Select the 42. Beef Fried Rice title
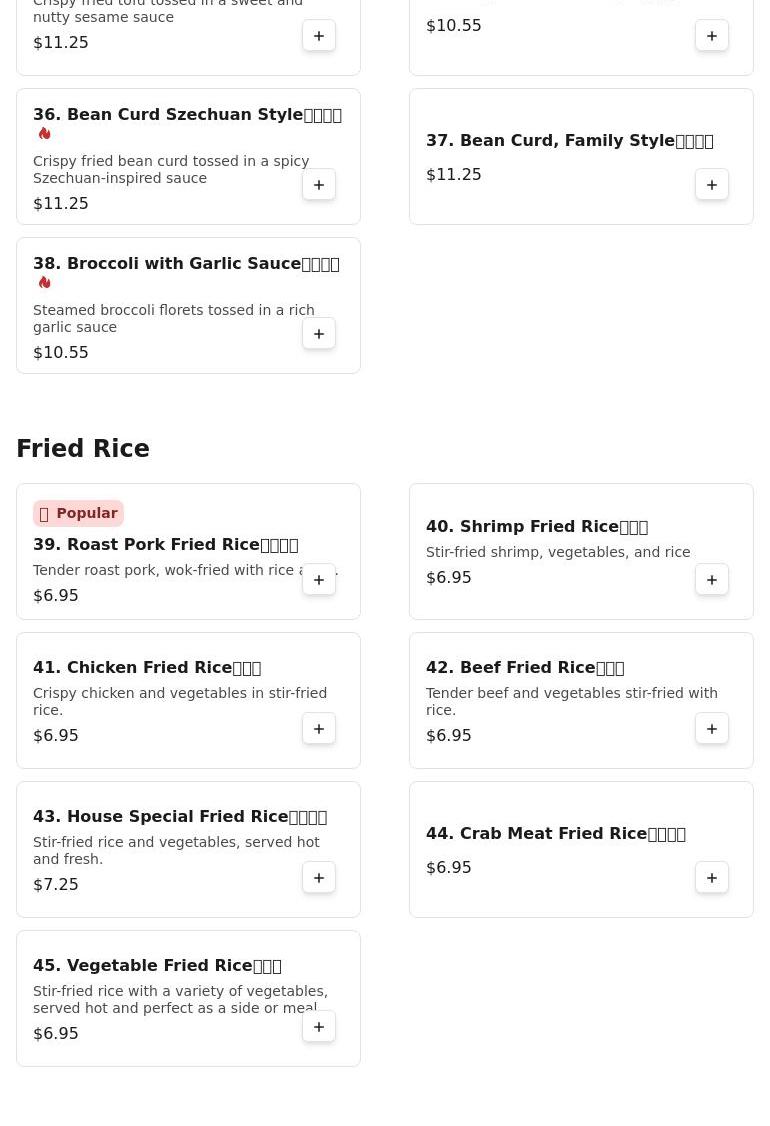Viewport: 770px width, 1126px height. point(524,668)
